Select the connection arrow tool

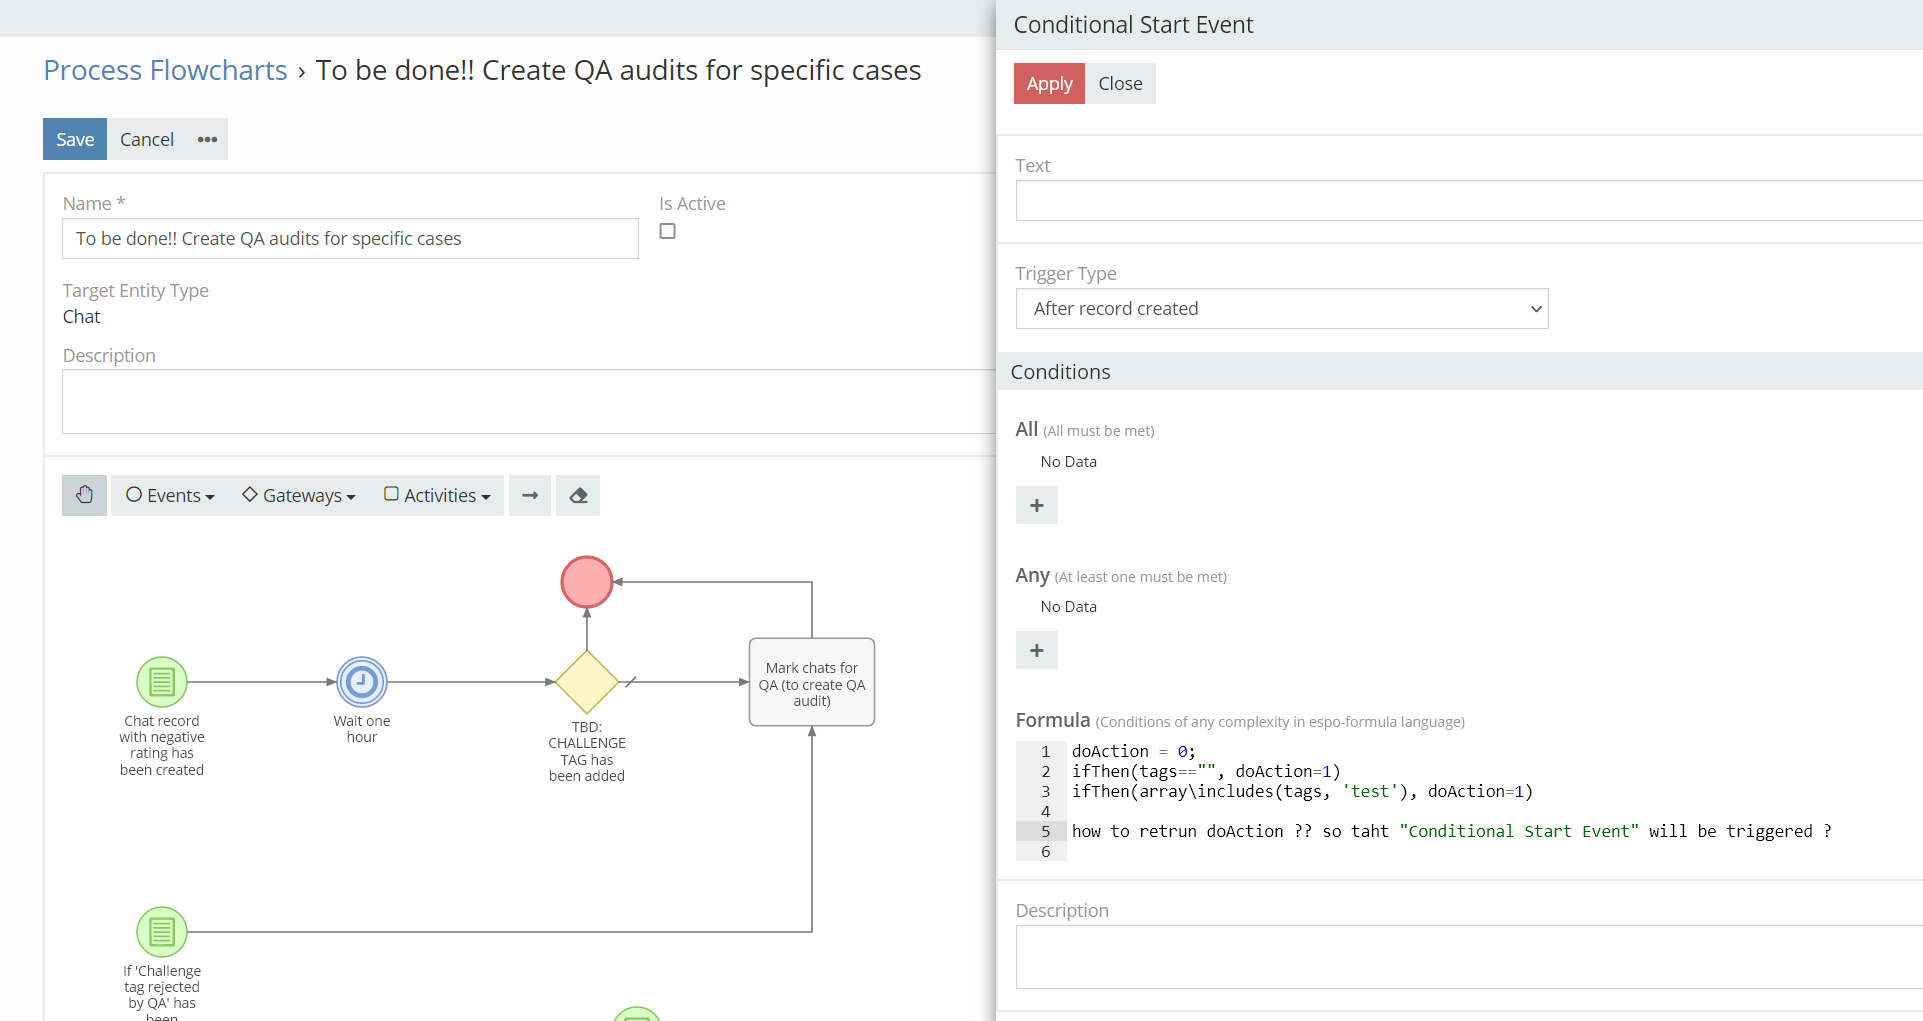tap(530, 495)
